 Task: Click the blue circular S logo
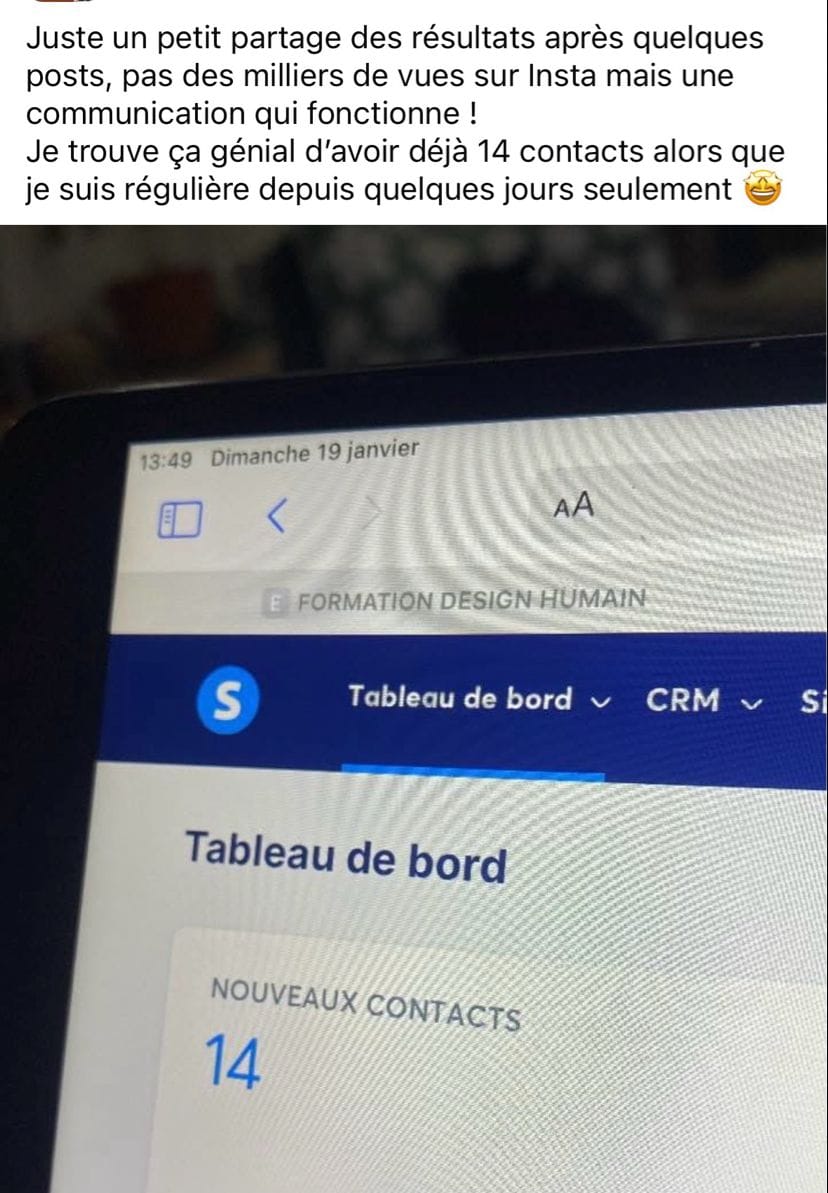228,700
